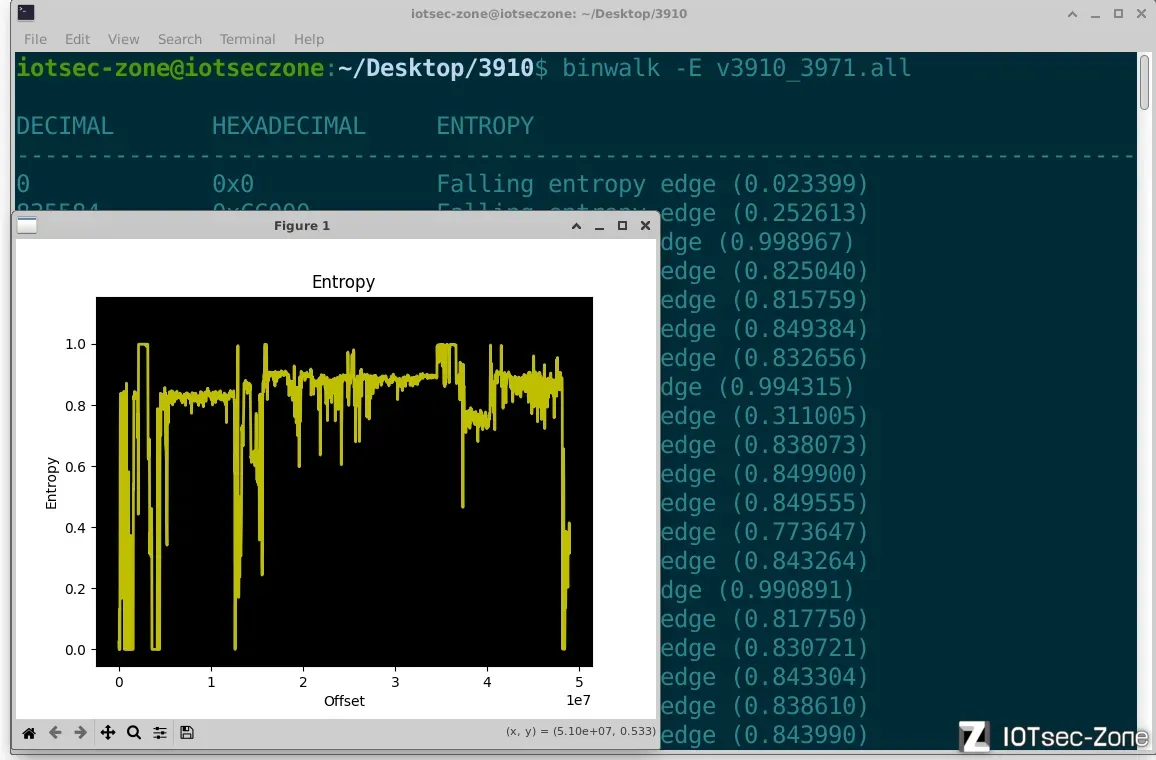Toggle the Pan/move axes tool
Screen dimensions: 1156x760
108,733
